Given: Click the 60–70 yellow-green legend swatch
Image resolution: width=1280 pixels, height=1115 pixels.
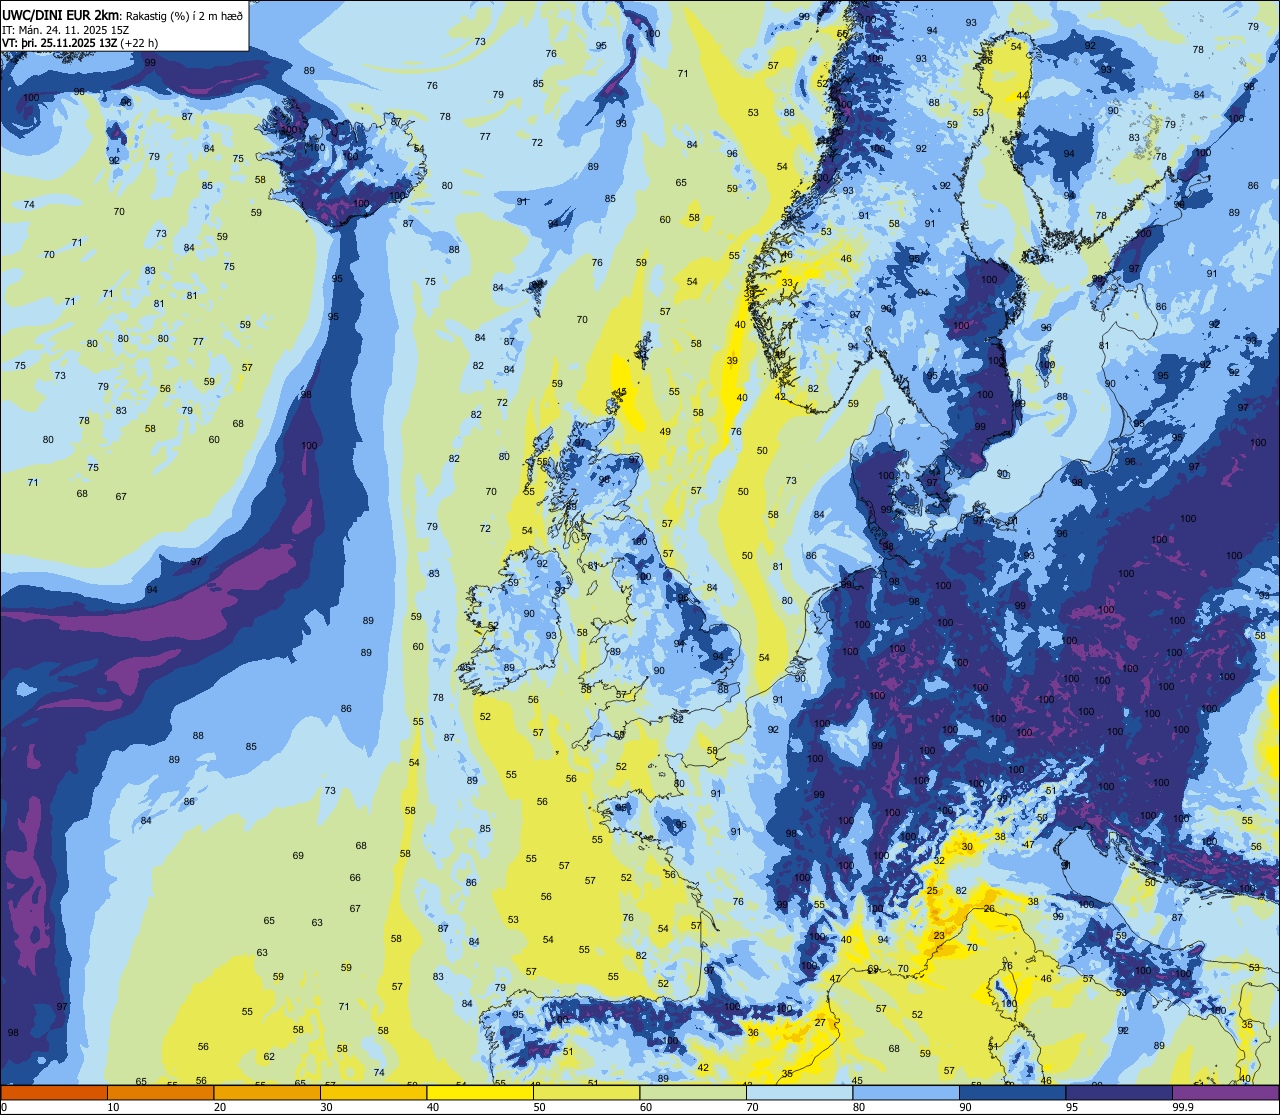Looking at the screenshot, I should click(x=693, y=1092).
